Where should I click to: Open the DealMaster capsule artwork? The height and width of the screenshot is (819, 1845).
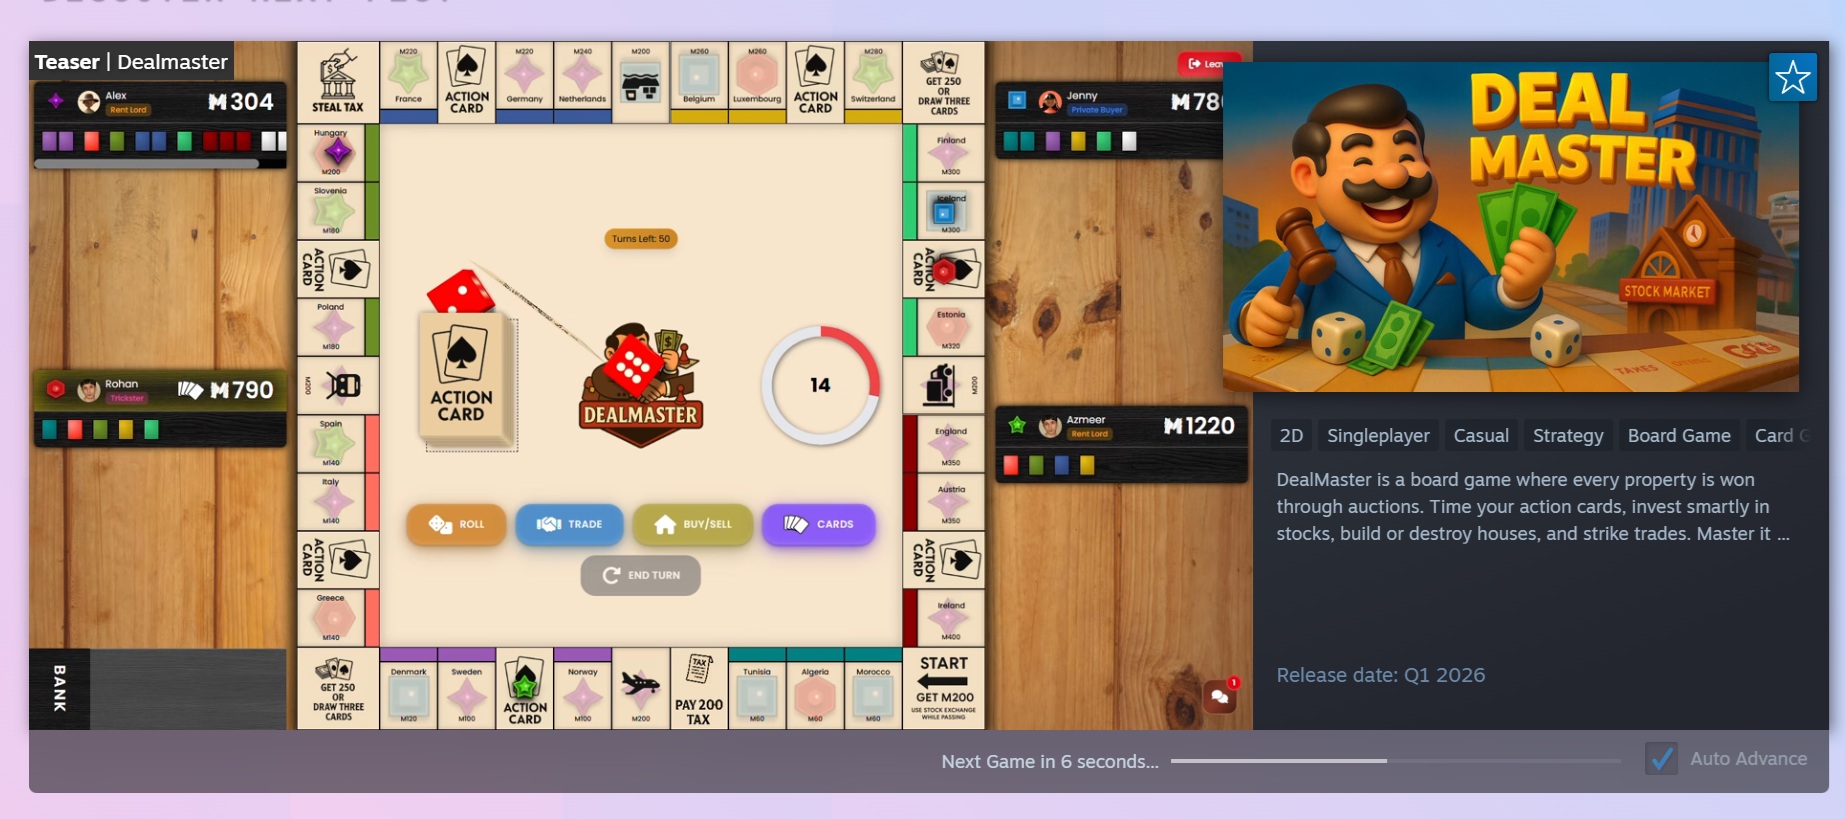(x=1510, y=227)
